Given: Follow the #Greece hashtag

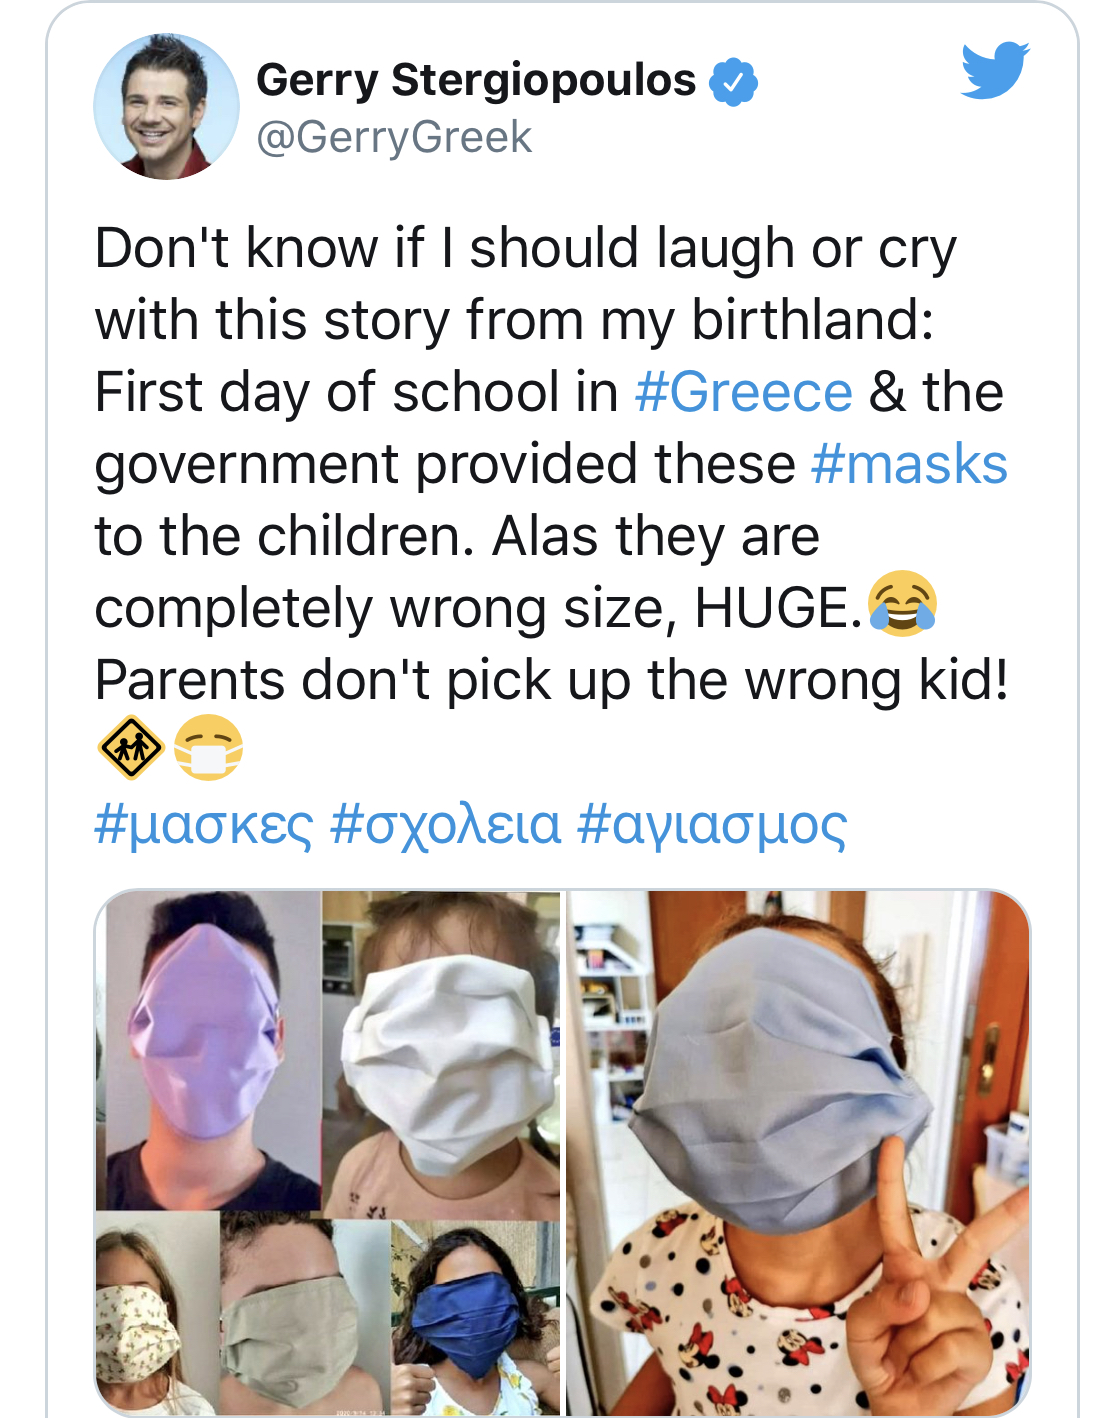Looking at the screenshot, I should click(743, 391).
